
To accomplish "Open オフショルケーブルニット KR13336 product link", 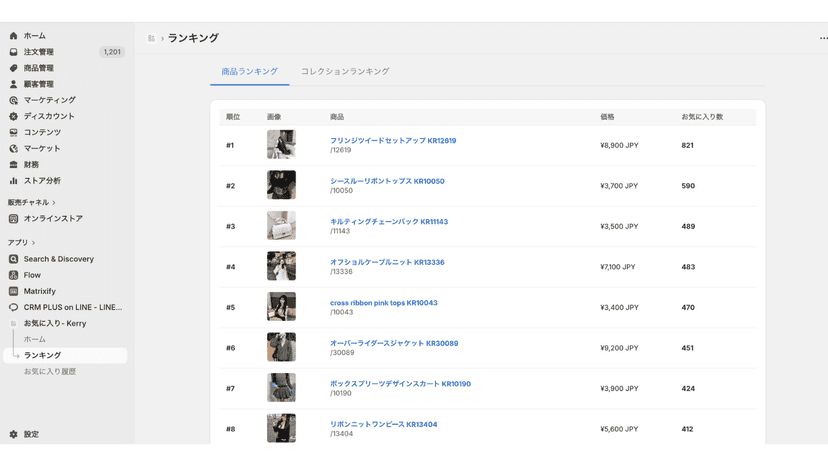I will [x=387, y=262].
